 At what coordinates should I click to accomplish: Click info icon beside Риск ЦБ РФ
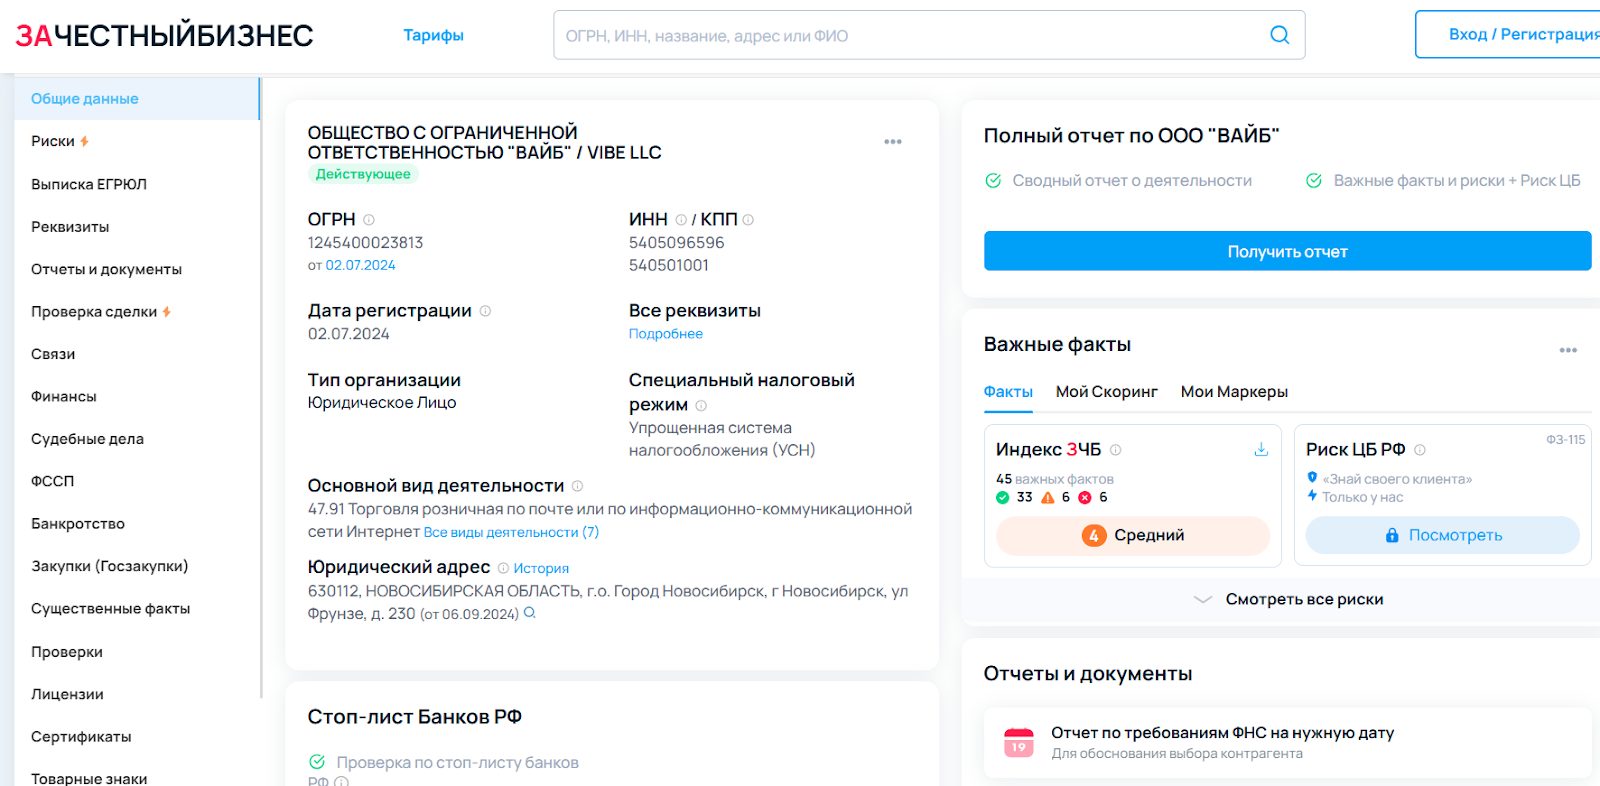click(1420, 450)
